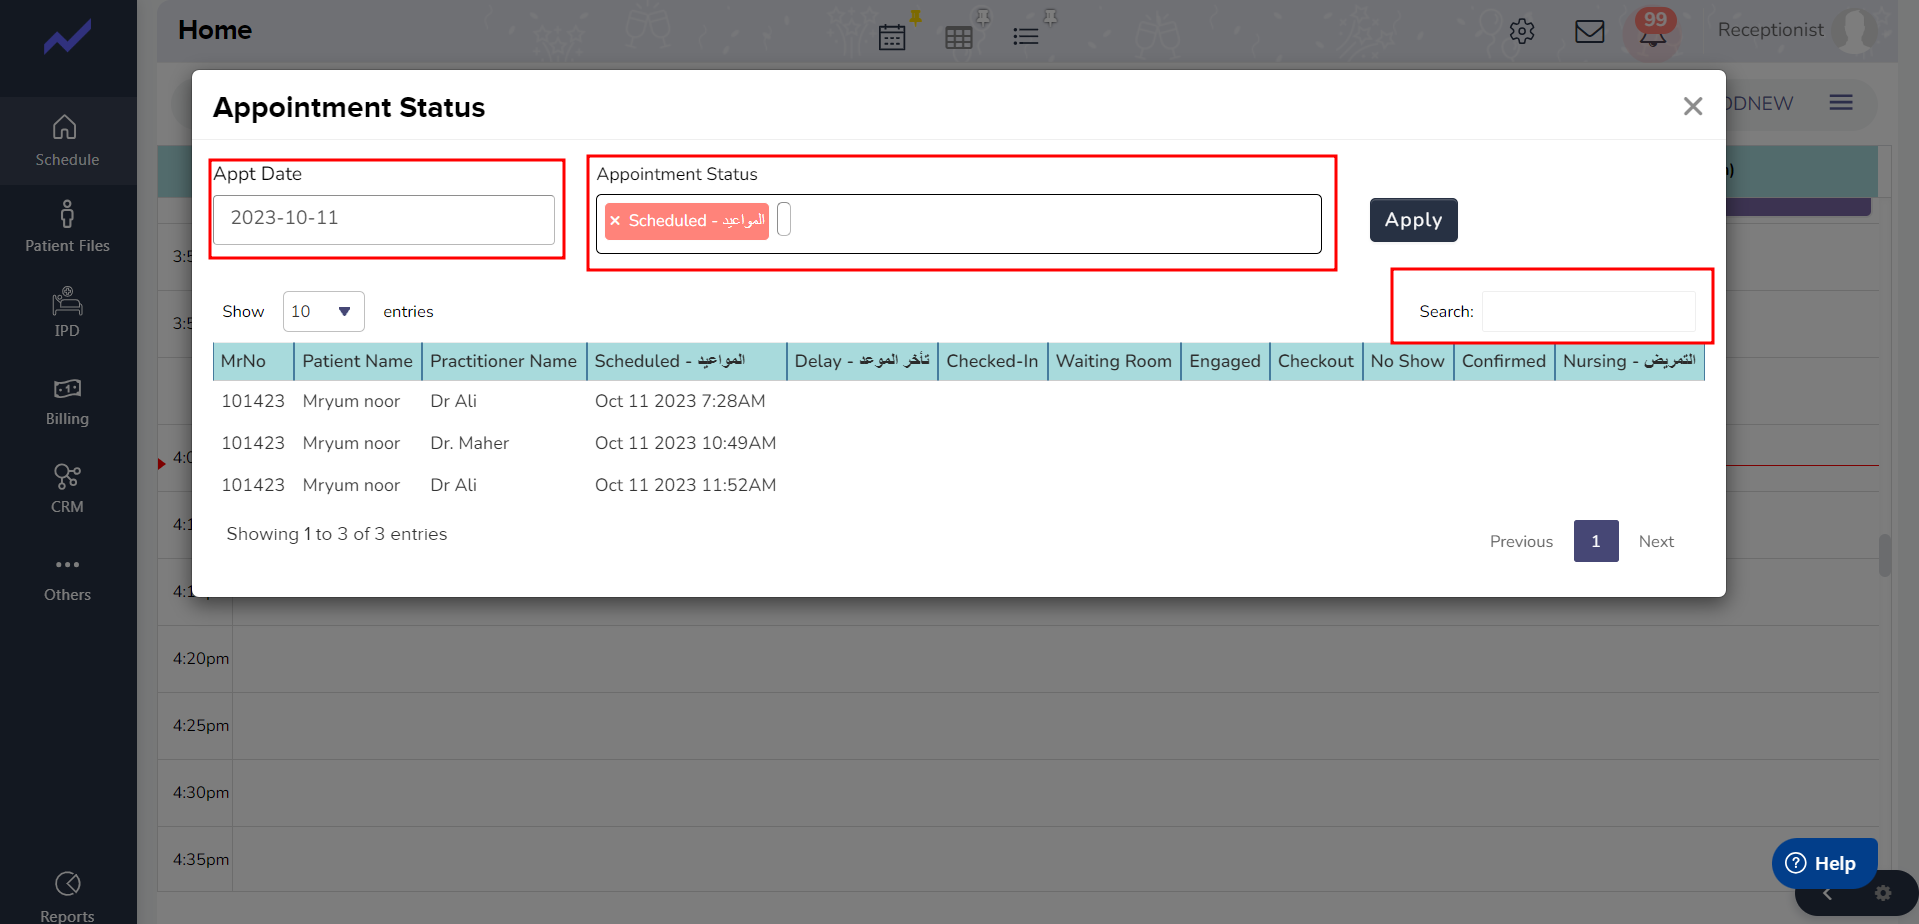
Task: Click the Receptionist user avatar
Action: [x=1857, y=31]
